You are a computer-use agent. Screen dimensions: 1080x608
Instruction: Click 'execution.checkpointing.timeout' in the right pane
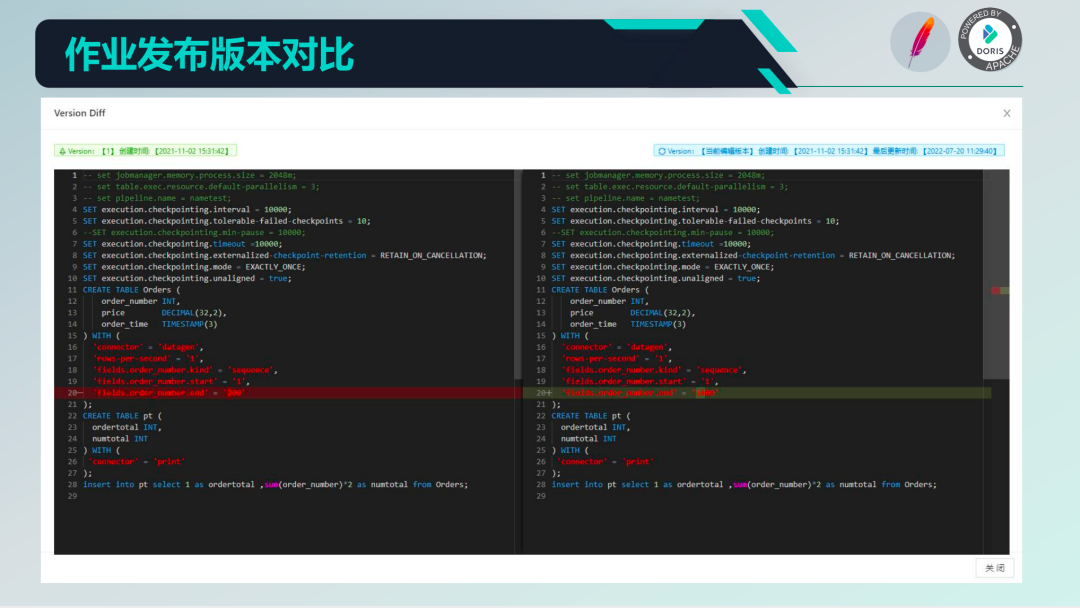643,244
